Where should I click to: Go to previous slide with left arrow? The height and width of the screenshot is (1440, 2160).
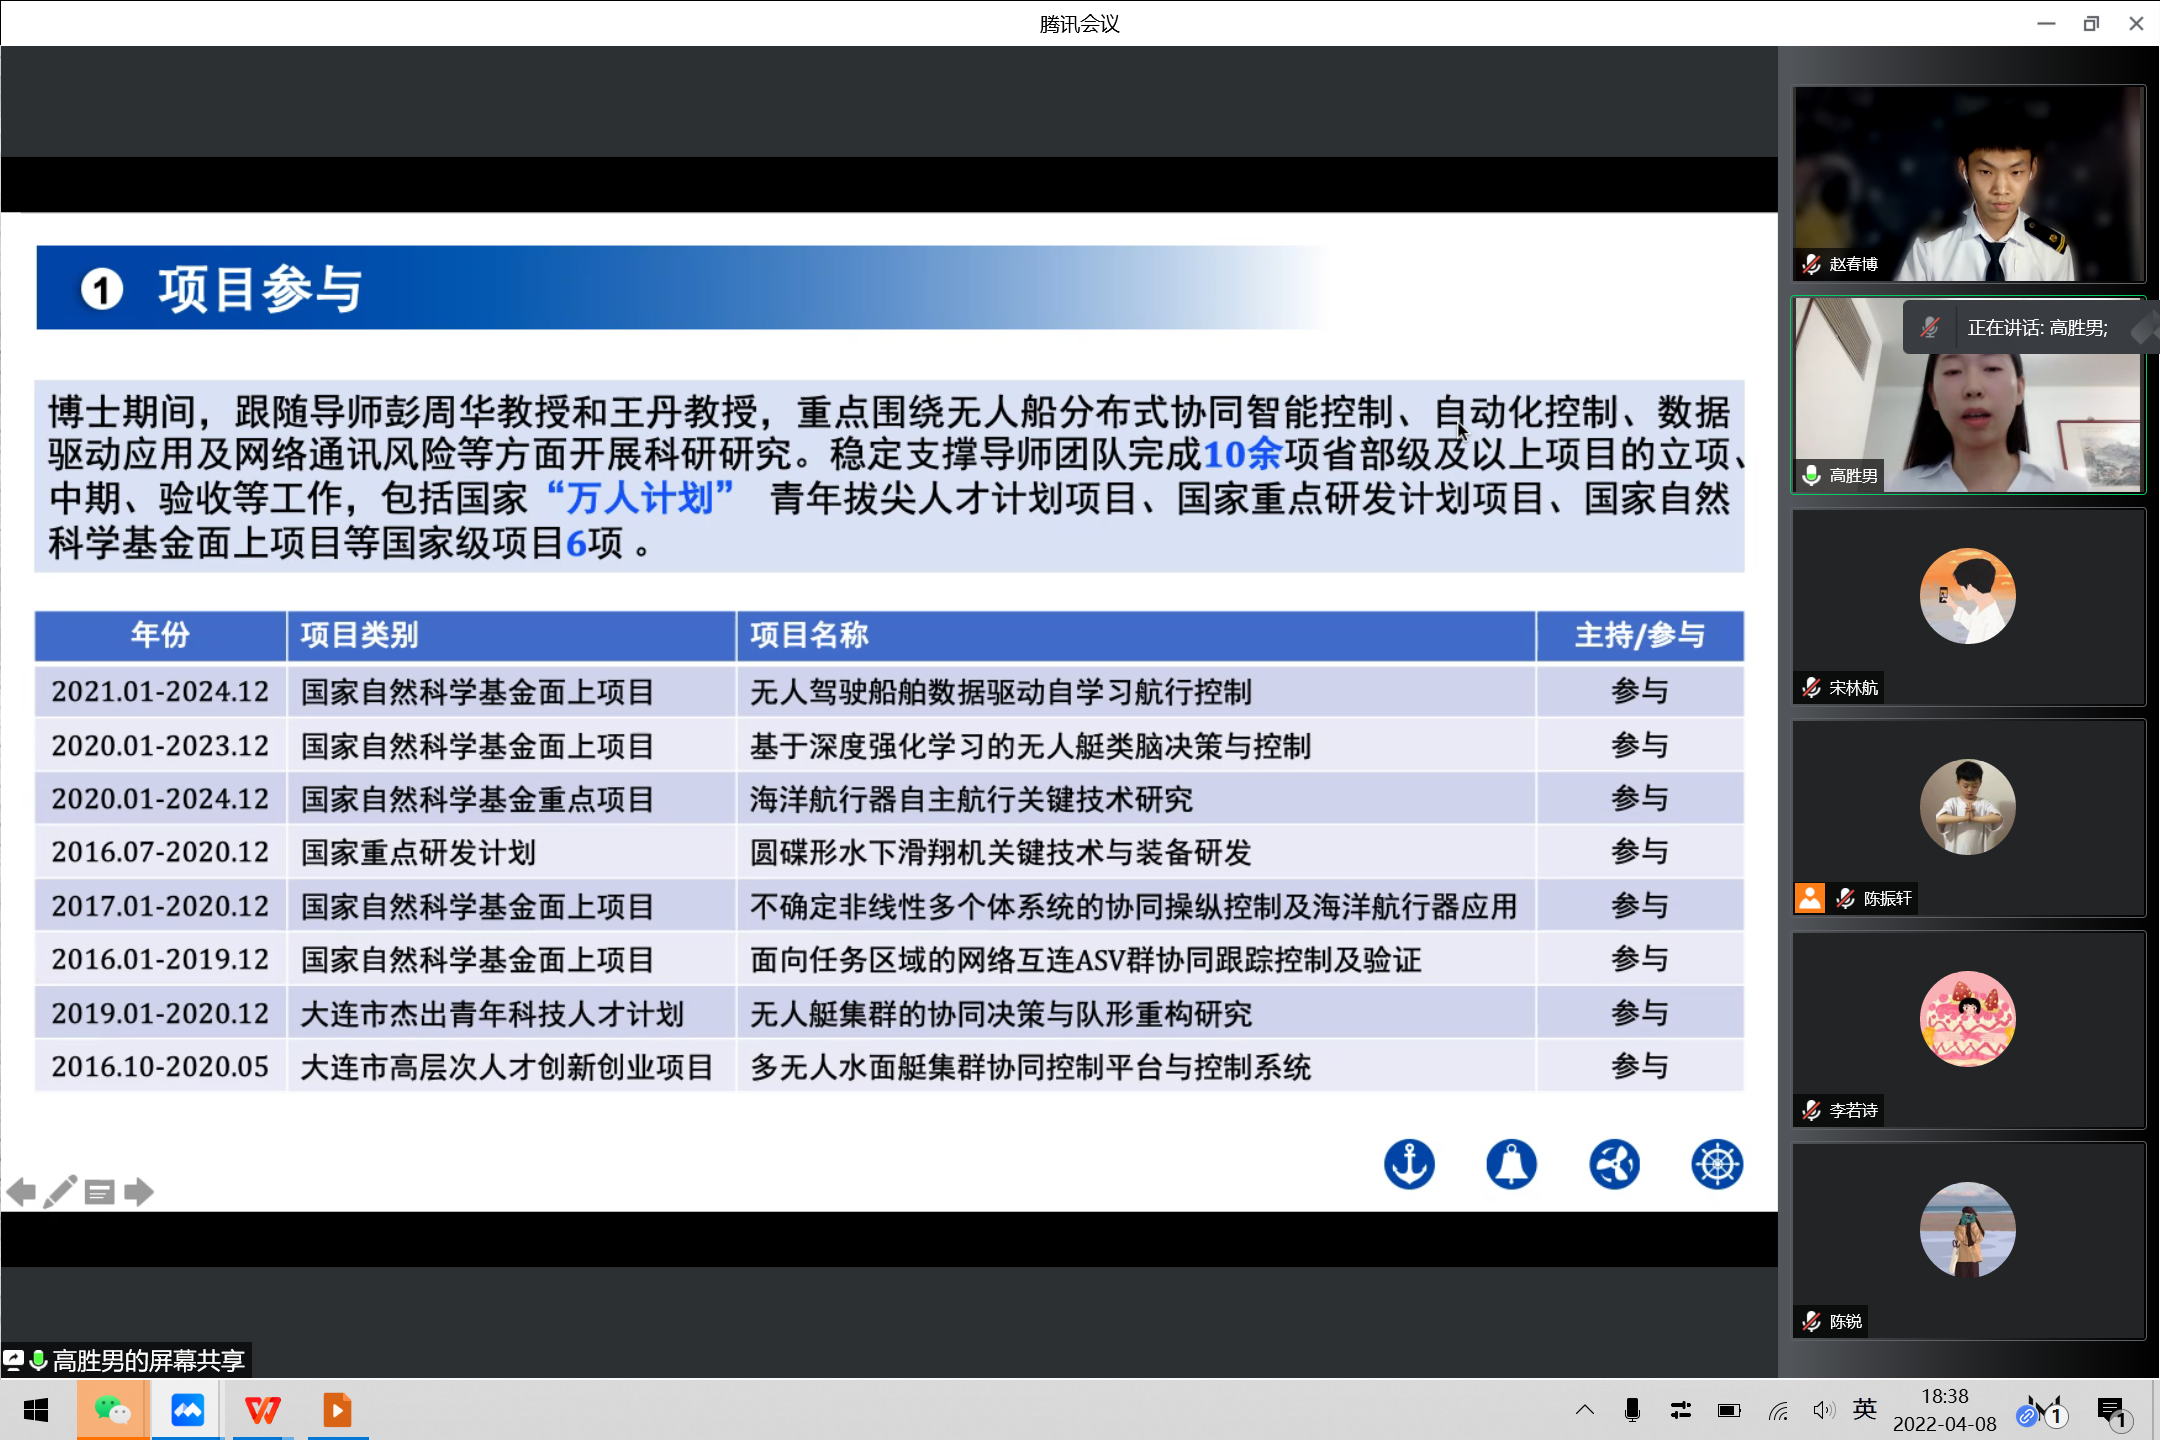[x=21, y=1192]
